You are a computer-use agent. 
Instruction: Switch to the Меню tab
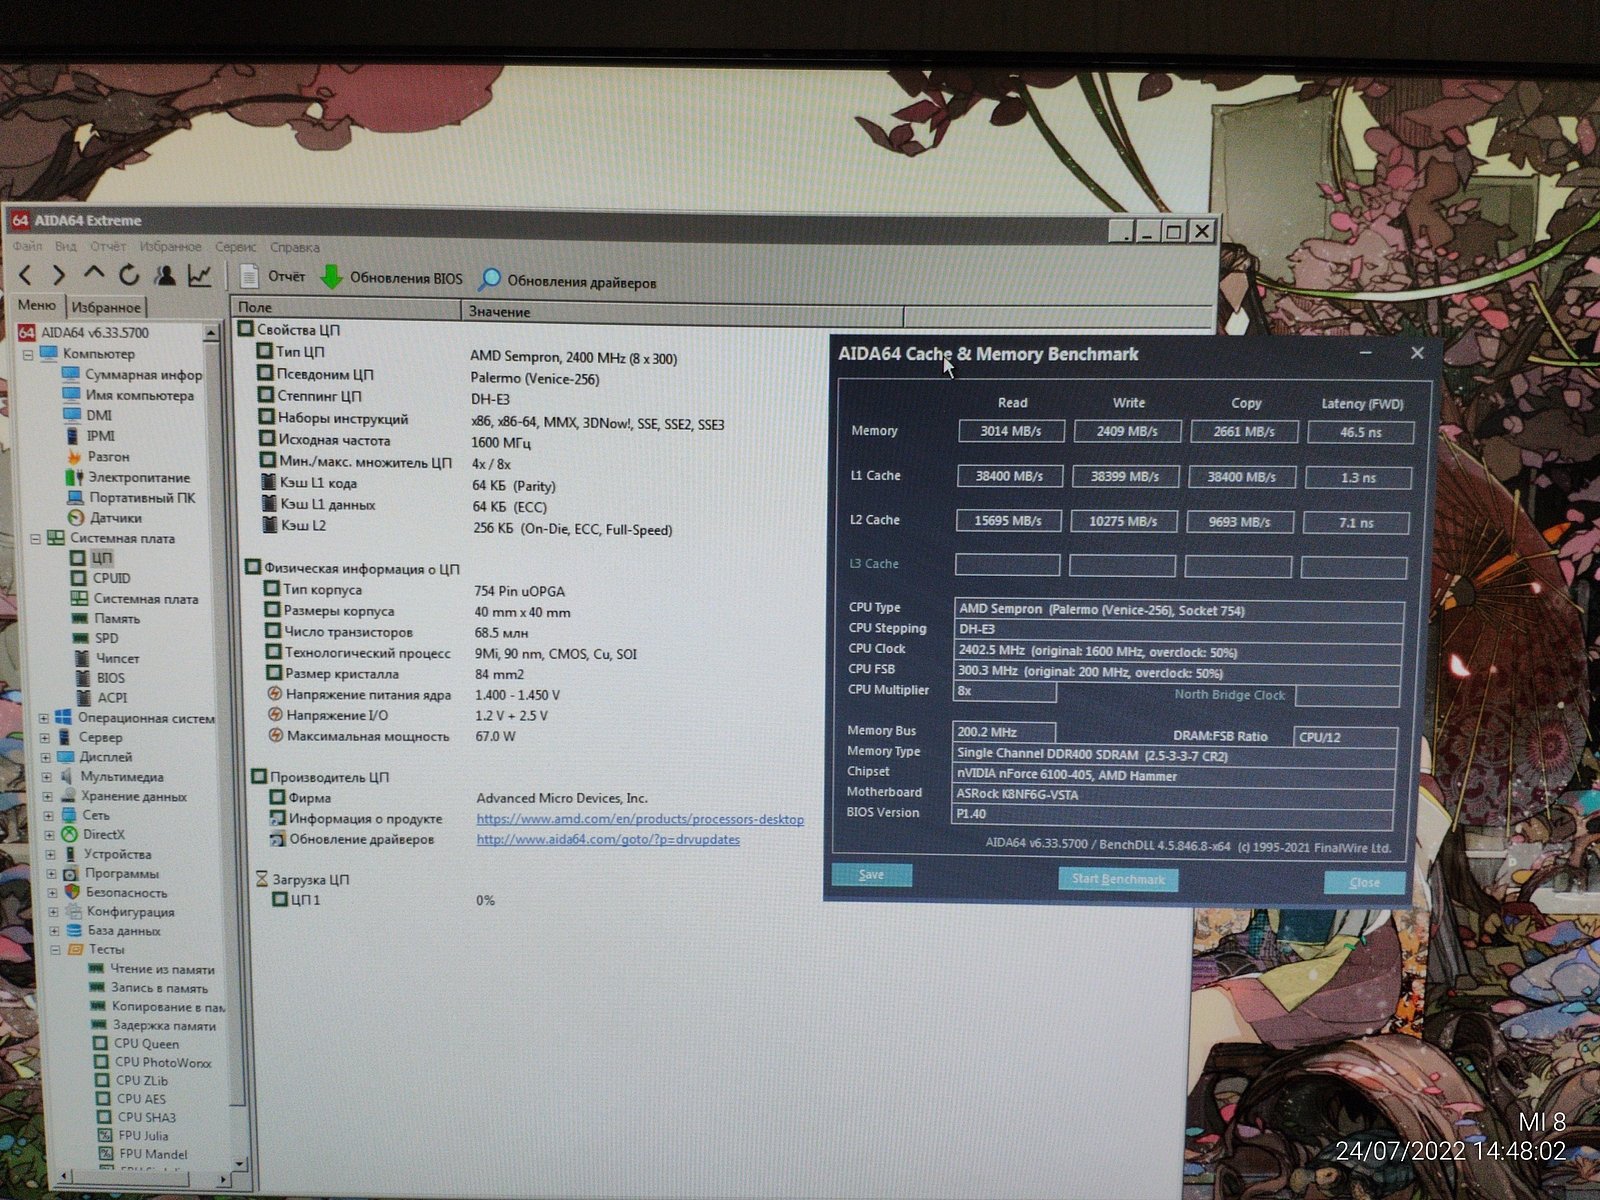pos(37,305)
